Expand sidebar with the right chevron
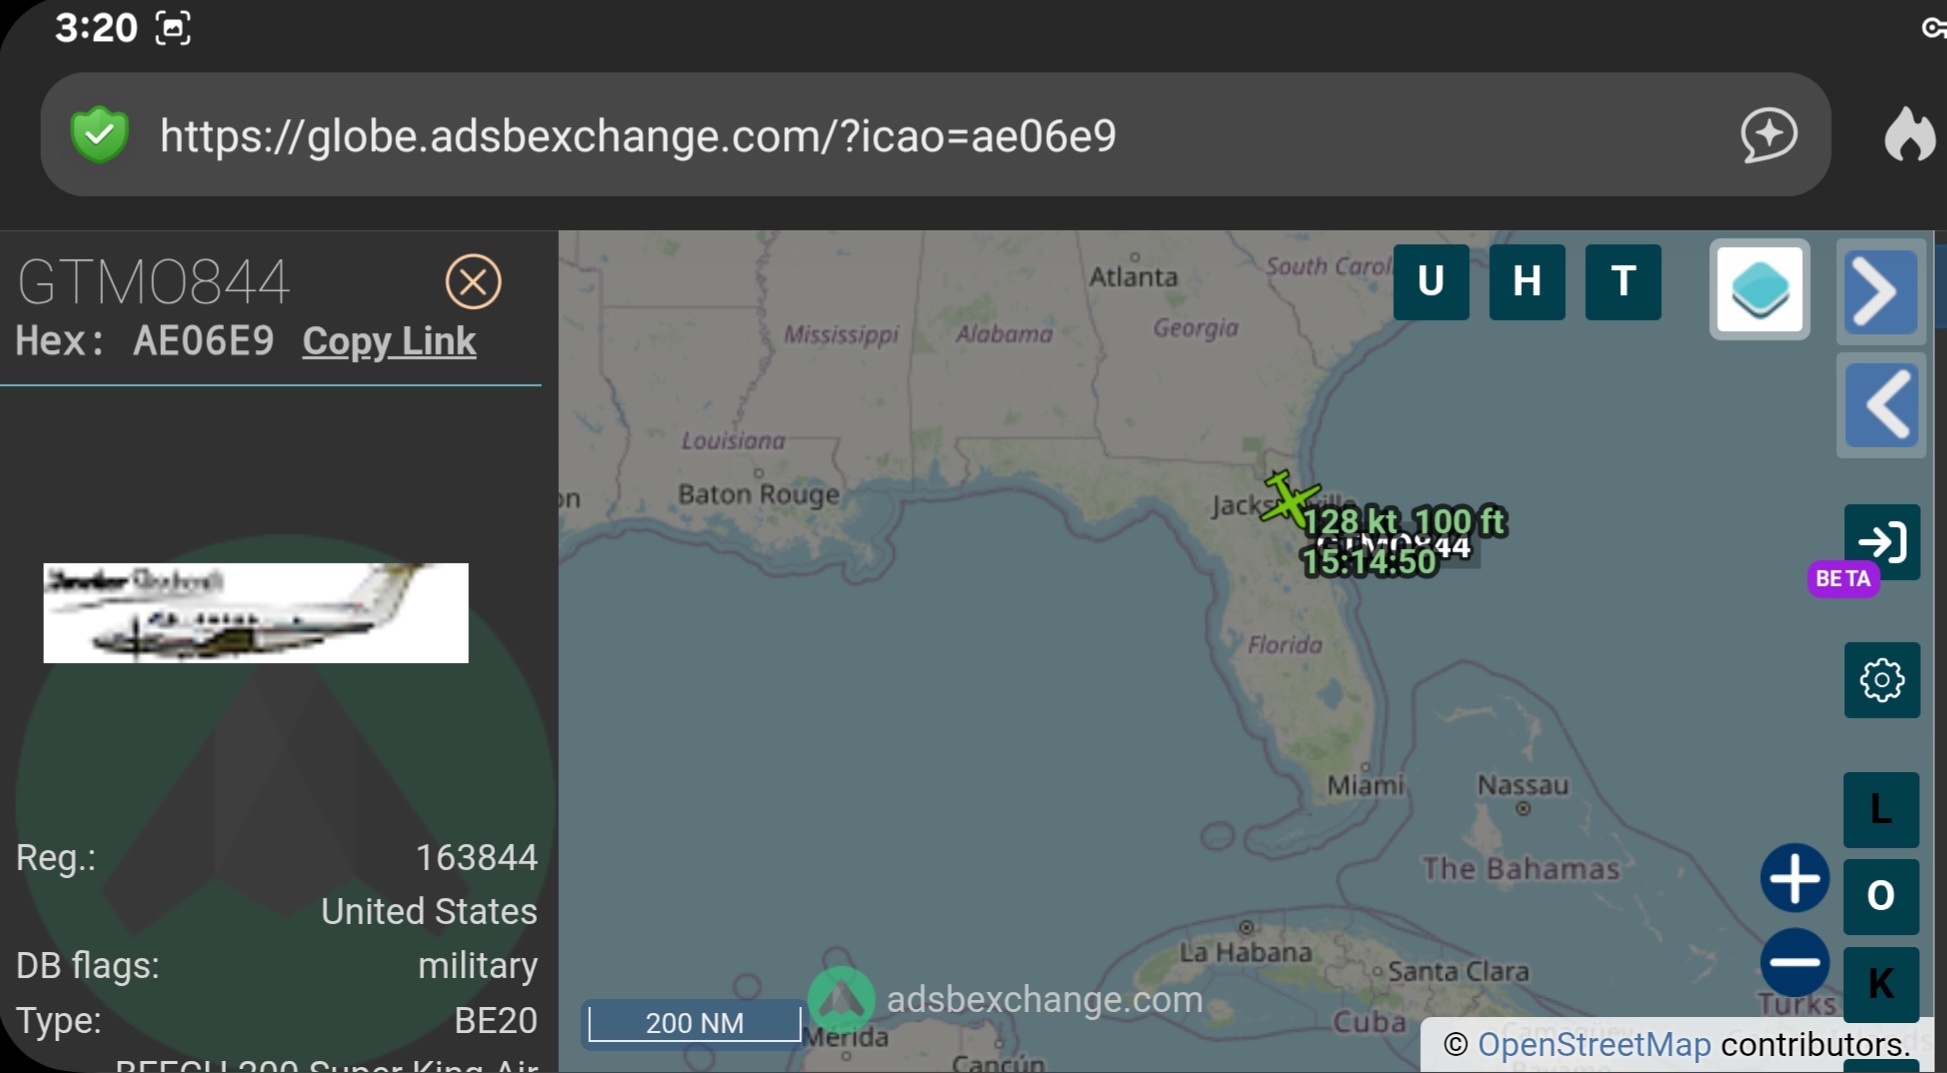This screenshot has height=1073, width=1947. coord(1880,292)
